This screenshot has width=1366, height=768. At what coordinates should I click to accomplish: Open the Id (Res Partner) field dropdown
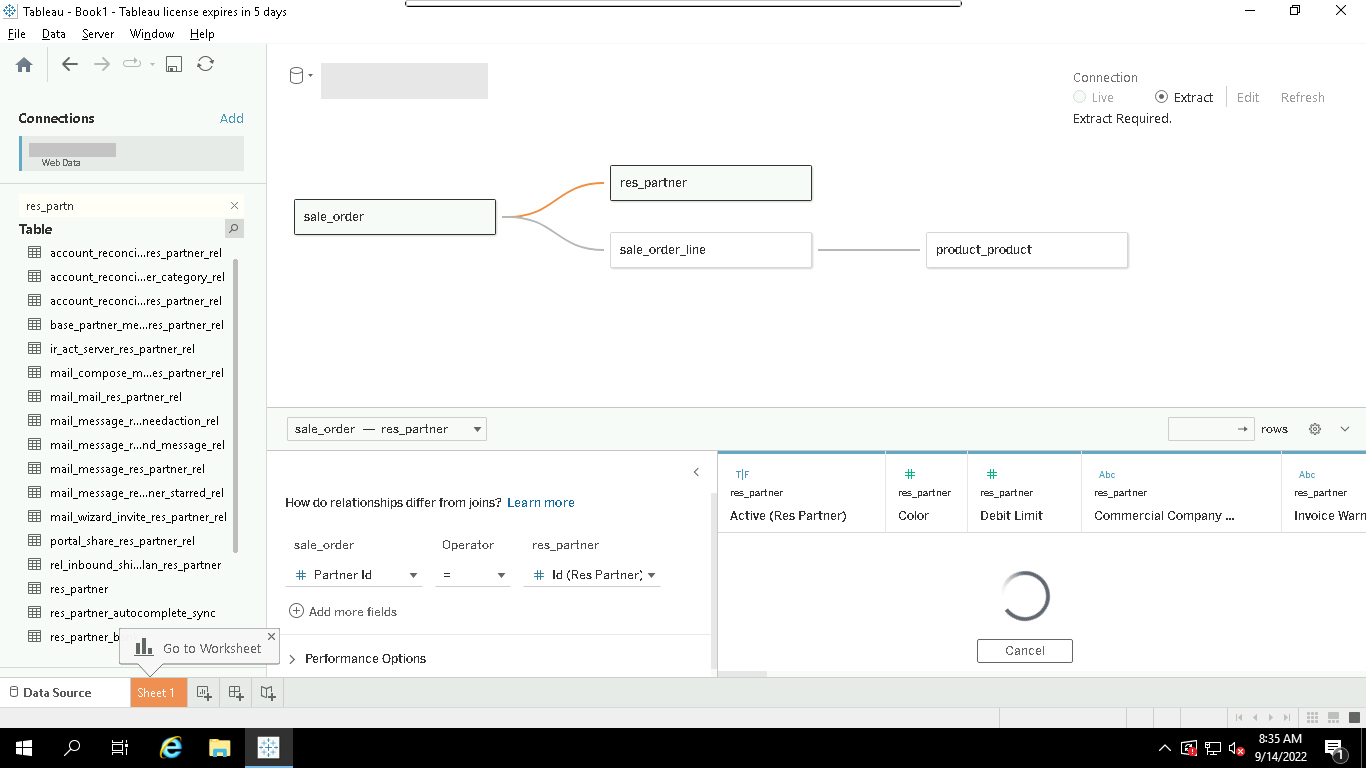click(x=592, y=575)
